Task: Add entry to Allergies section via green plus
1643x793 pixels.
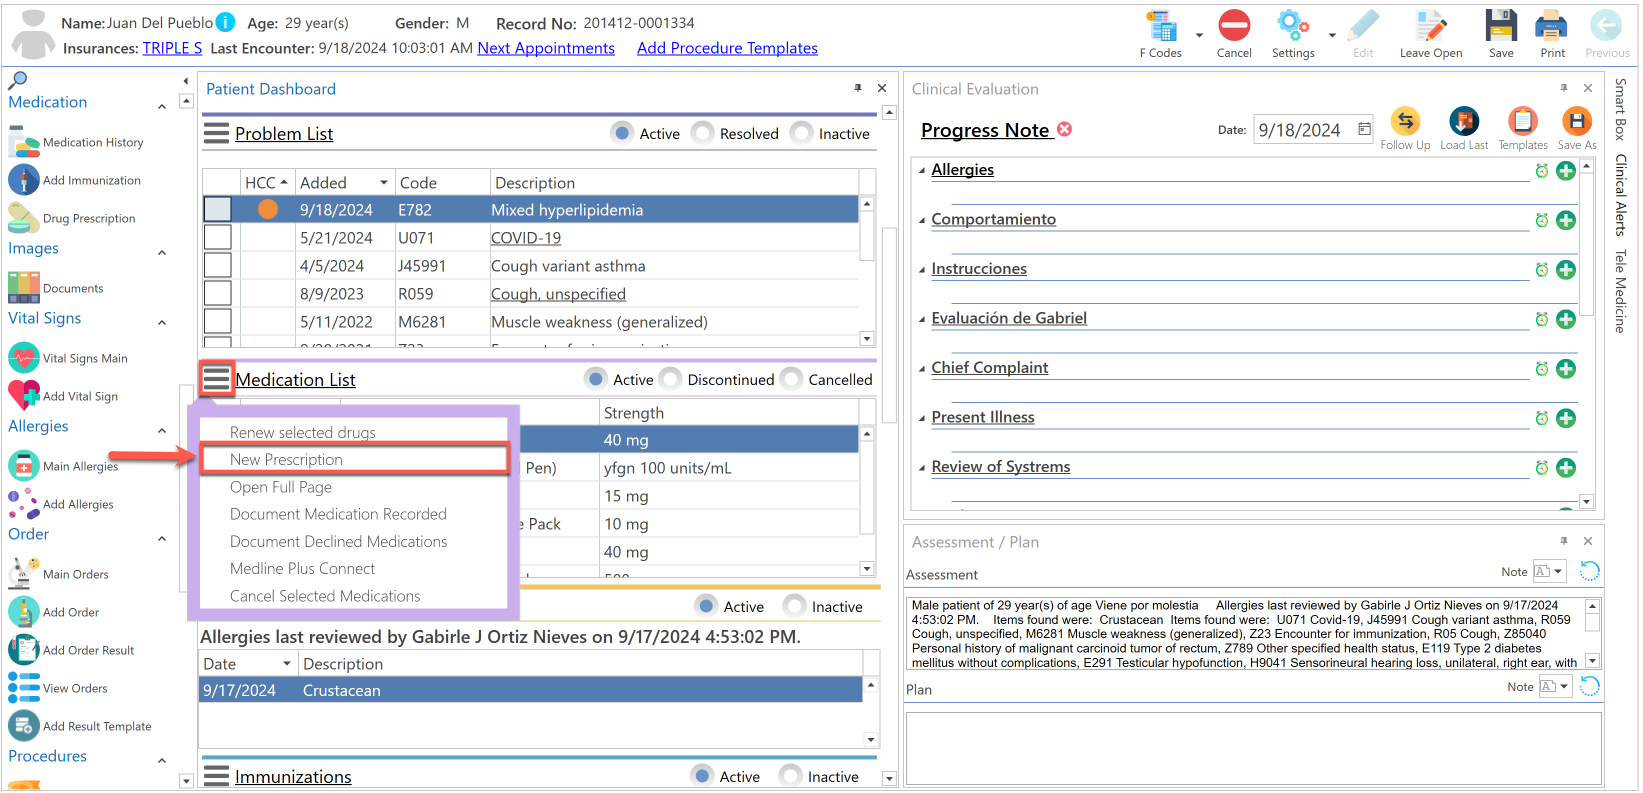Action: point(1566,171)
